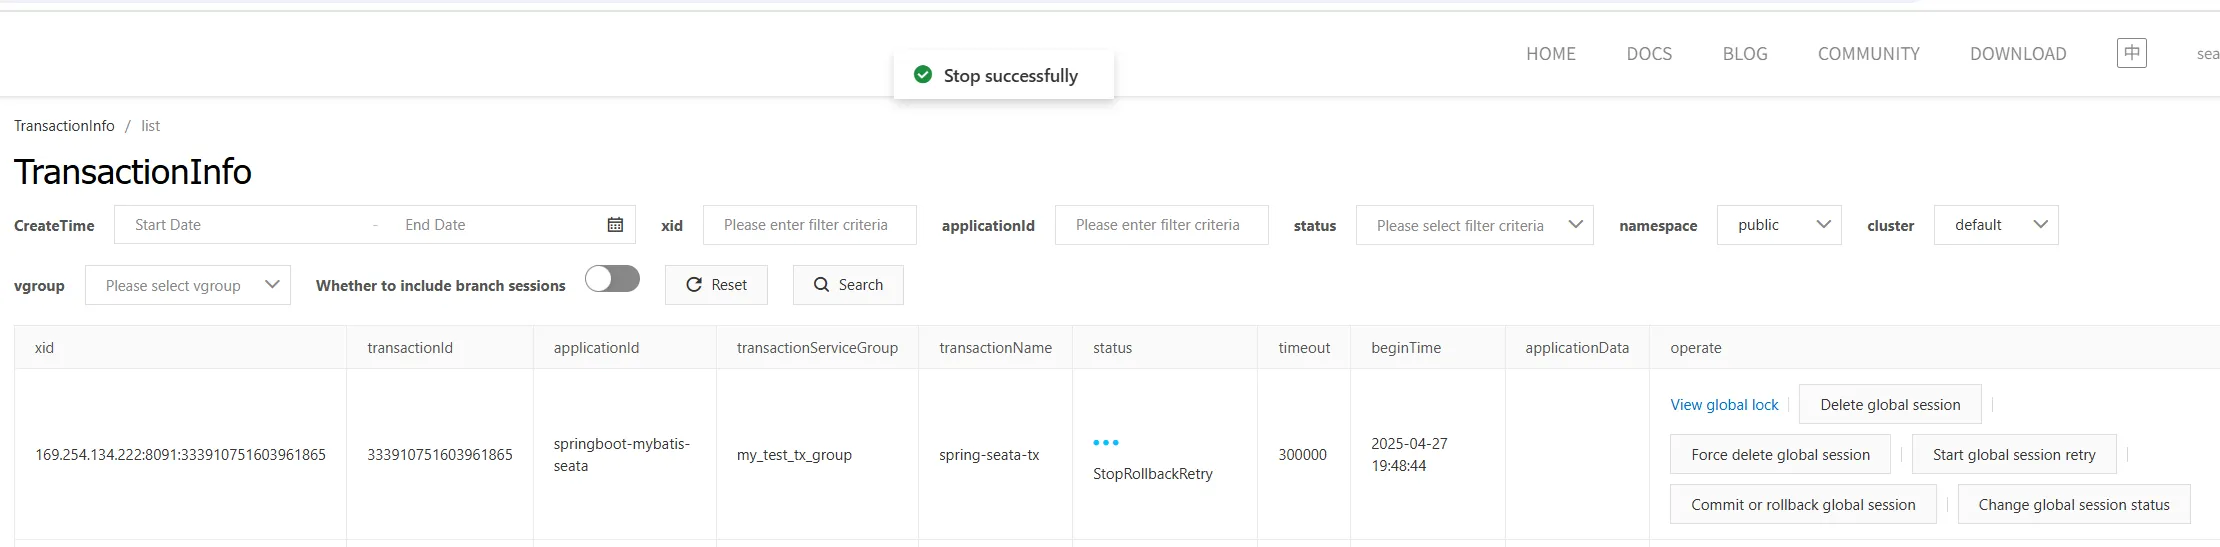The width and height of the screenshot is (2220, 547).
Task: Click the View global lock link
Action: point(1724,405)
